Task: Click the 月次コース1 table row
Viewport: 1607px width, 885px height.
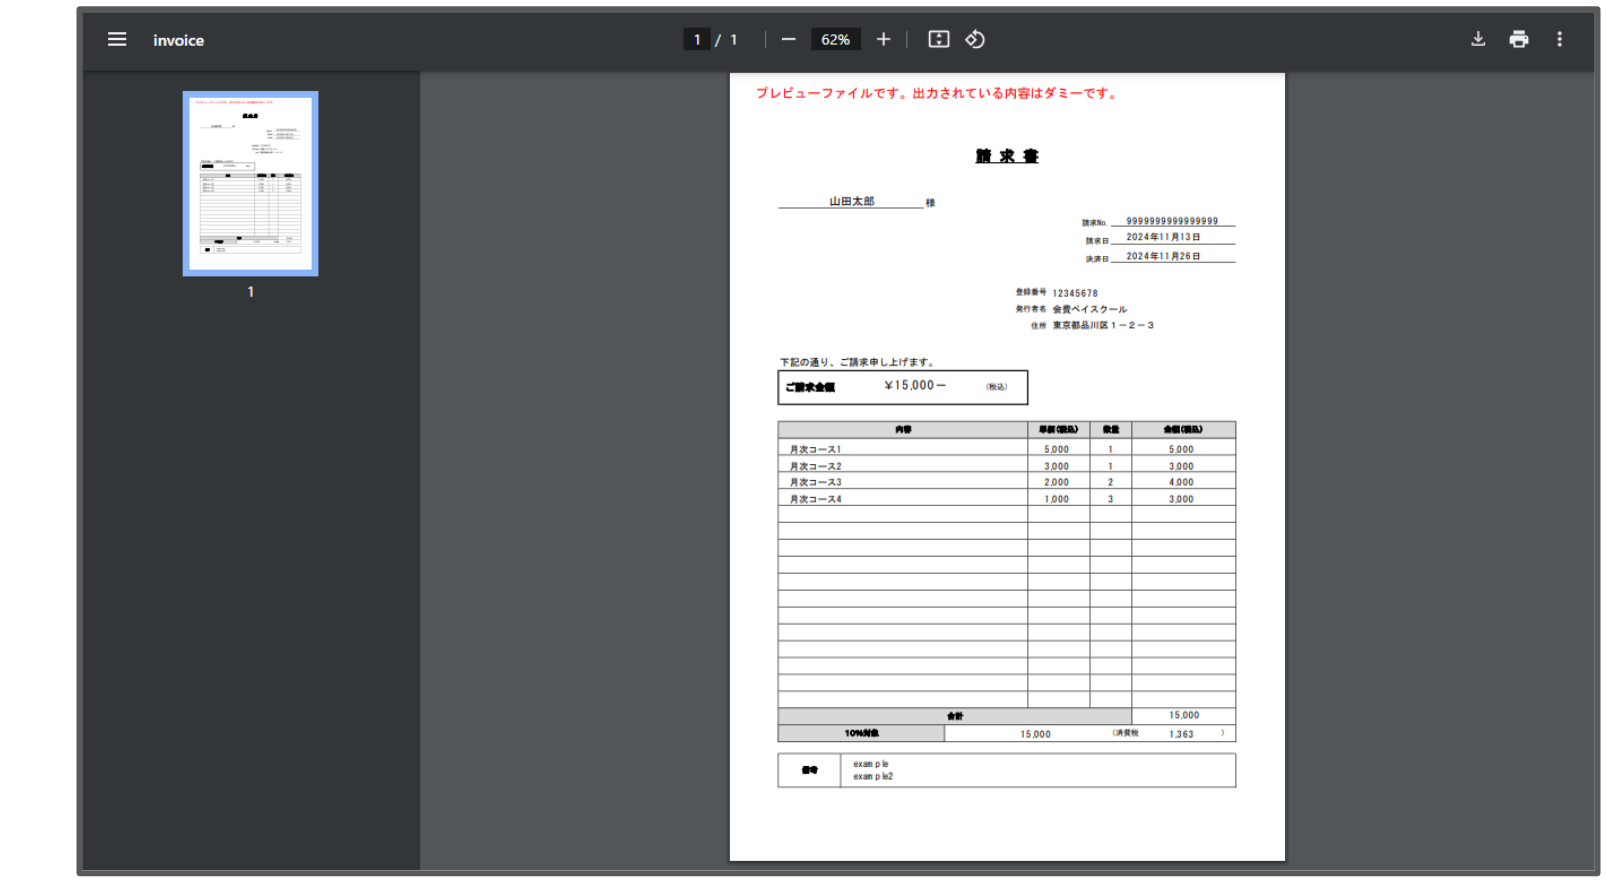Action: [815, 449]
